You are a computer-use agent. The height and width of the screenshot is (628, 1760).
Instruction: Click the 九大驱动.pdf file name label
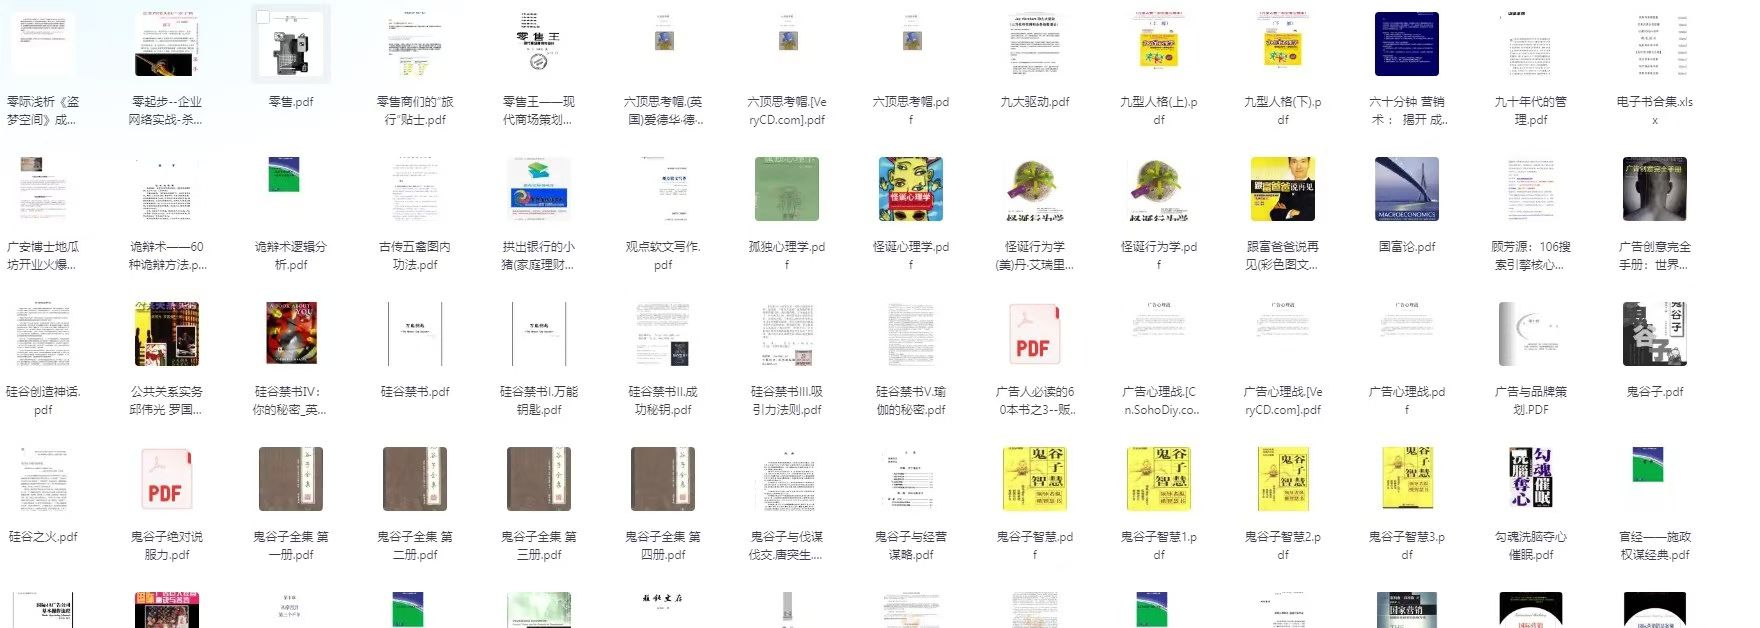click(1034, 102)
